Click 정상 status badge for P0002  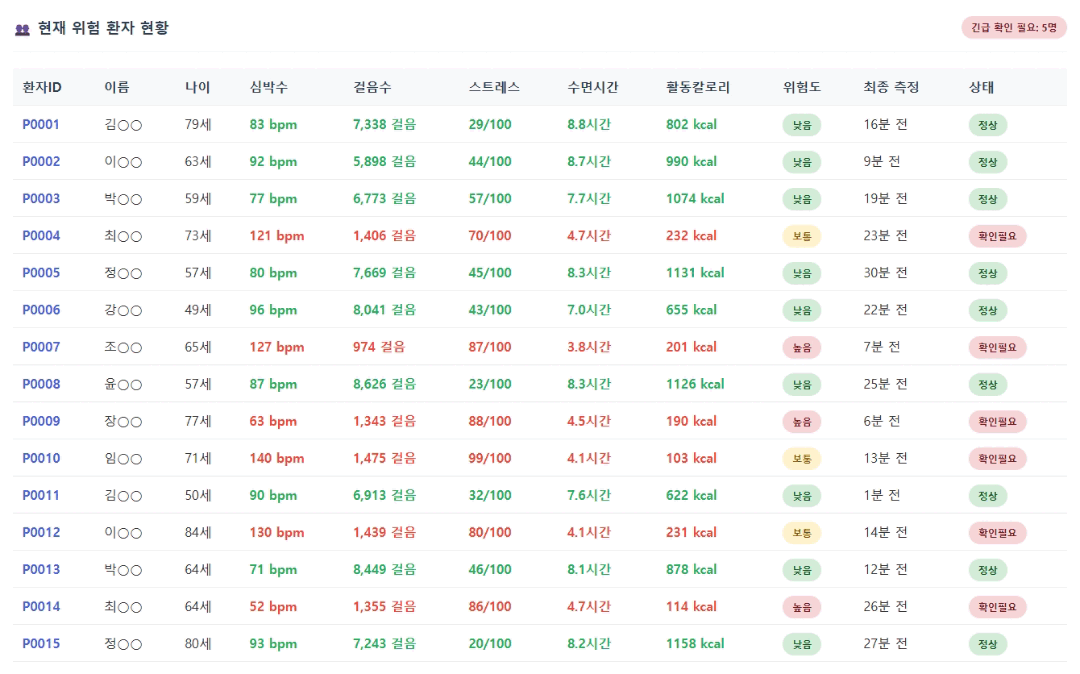[x=987, y=162]
